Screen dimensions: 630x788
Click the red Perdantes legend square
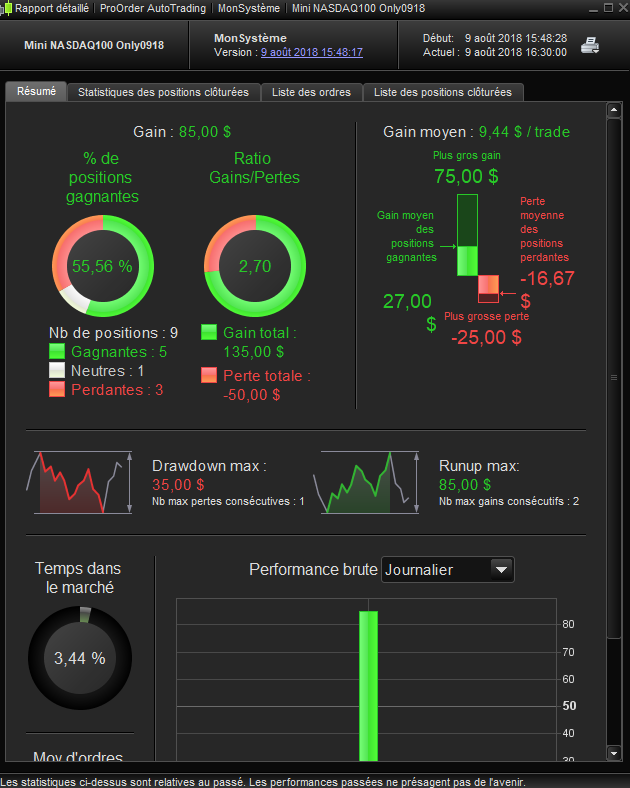point(57,389)
